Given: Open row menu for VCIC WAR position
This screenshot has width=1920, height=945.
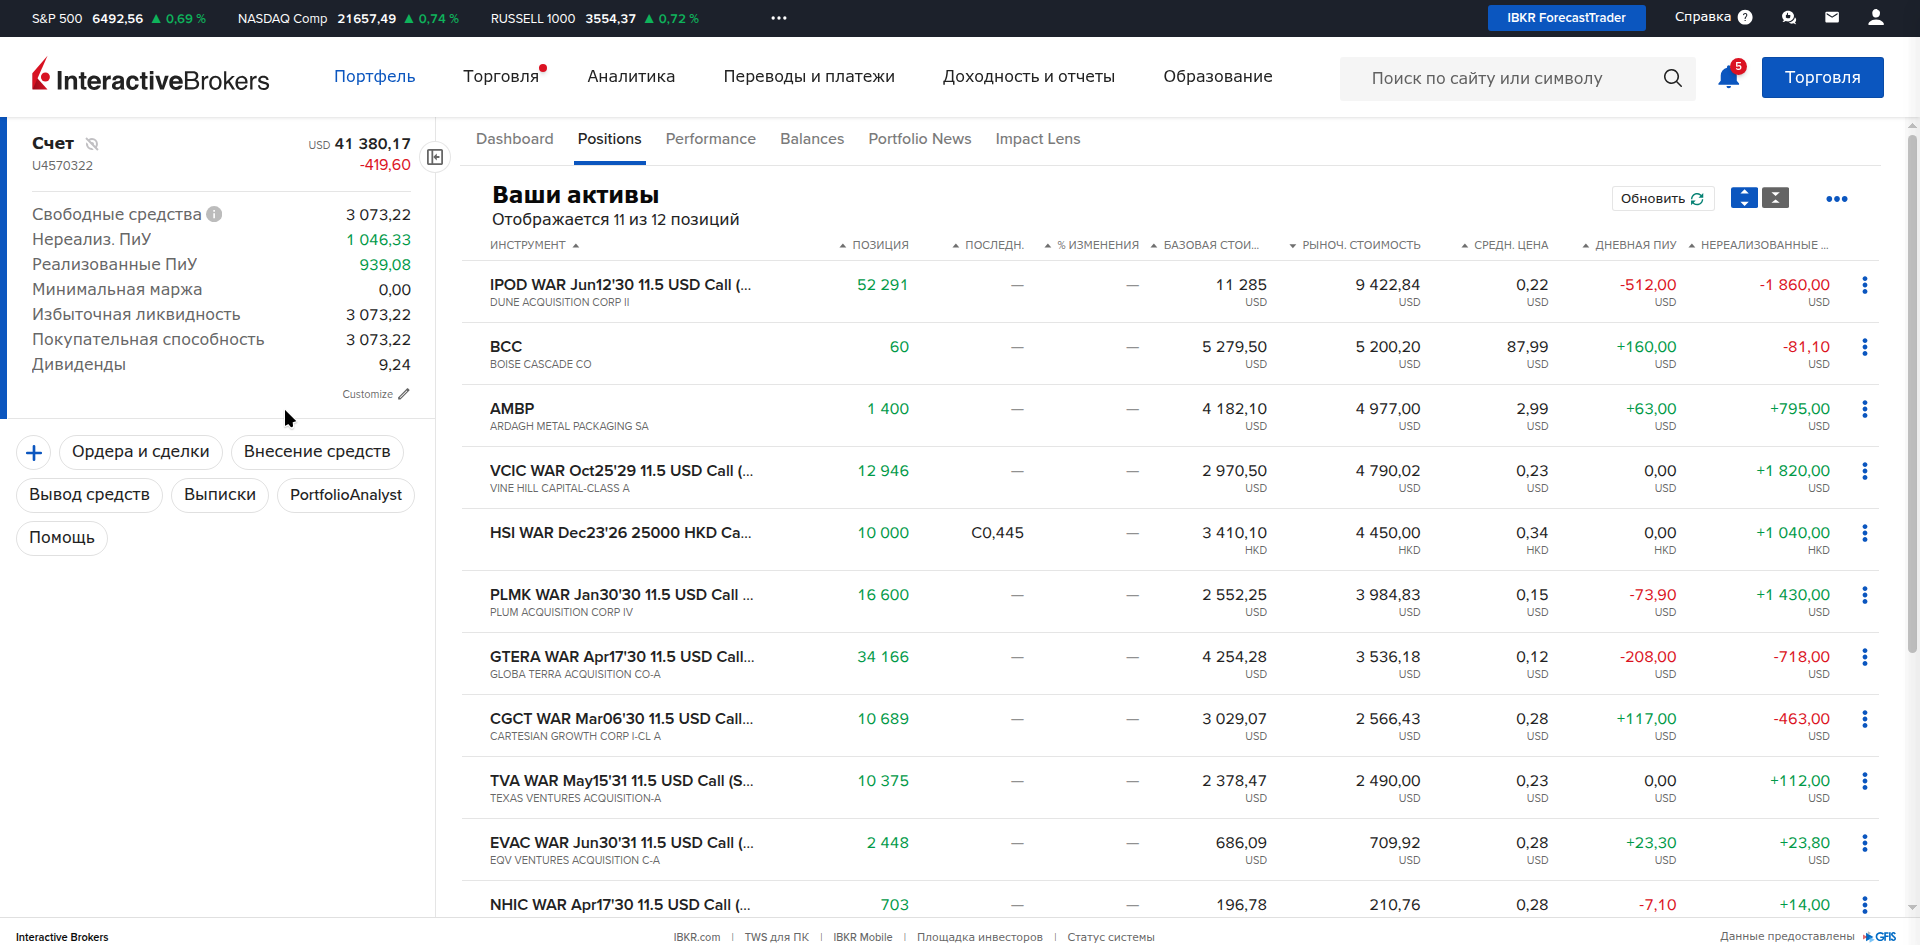Looking at the screenshot, I should pyautogui.click(x=1865, y=471).
